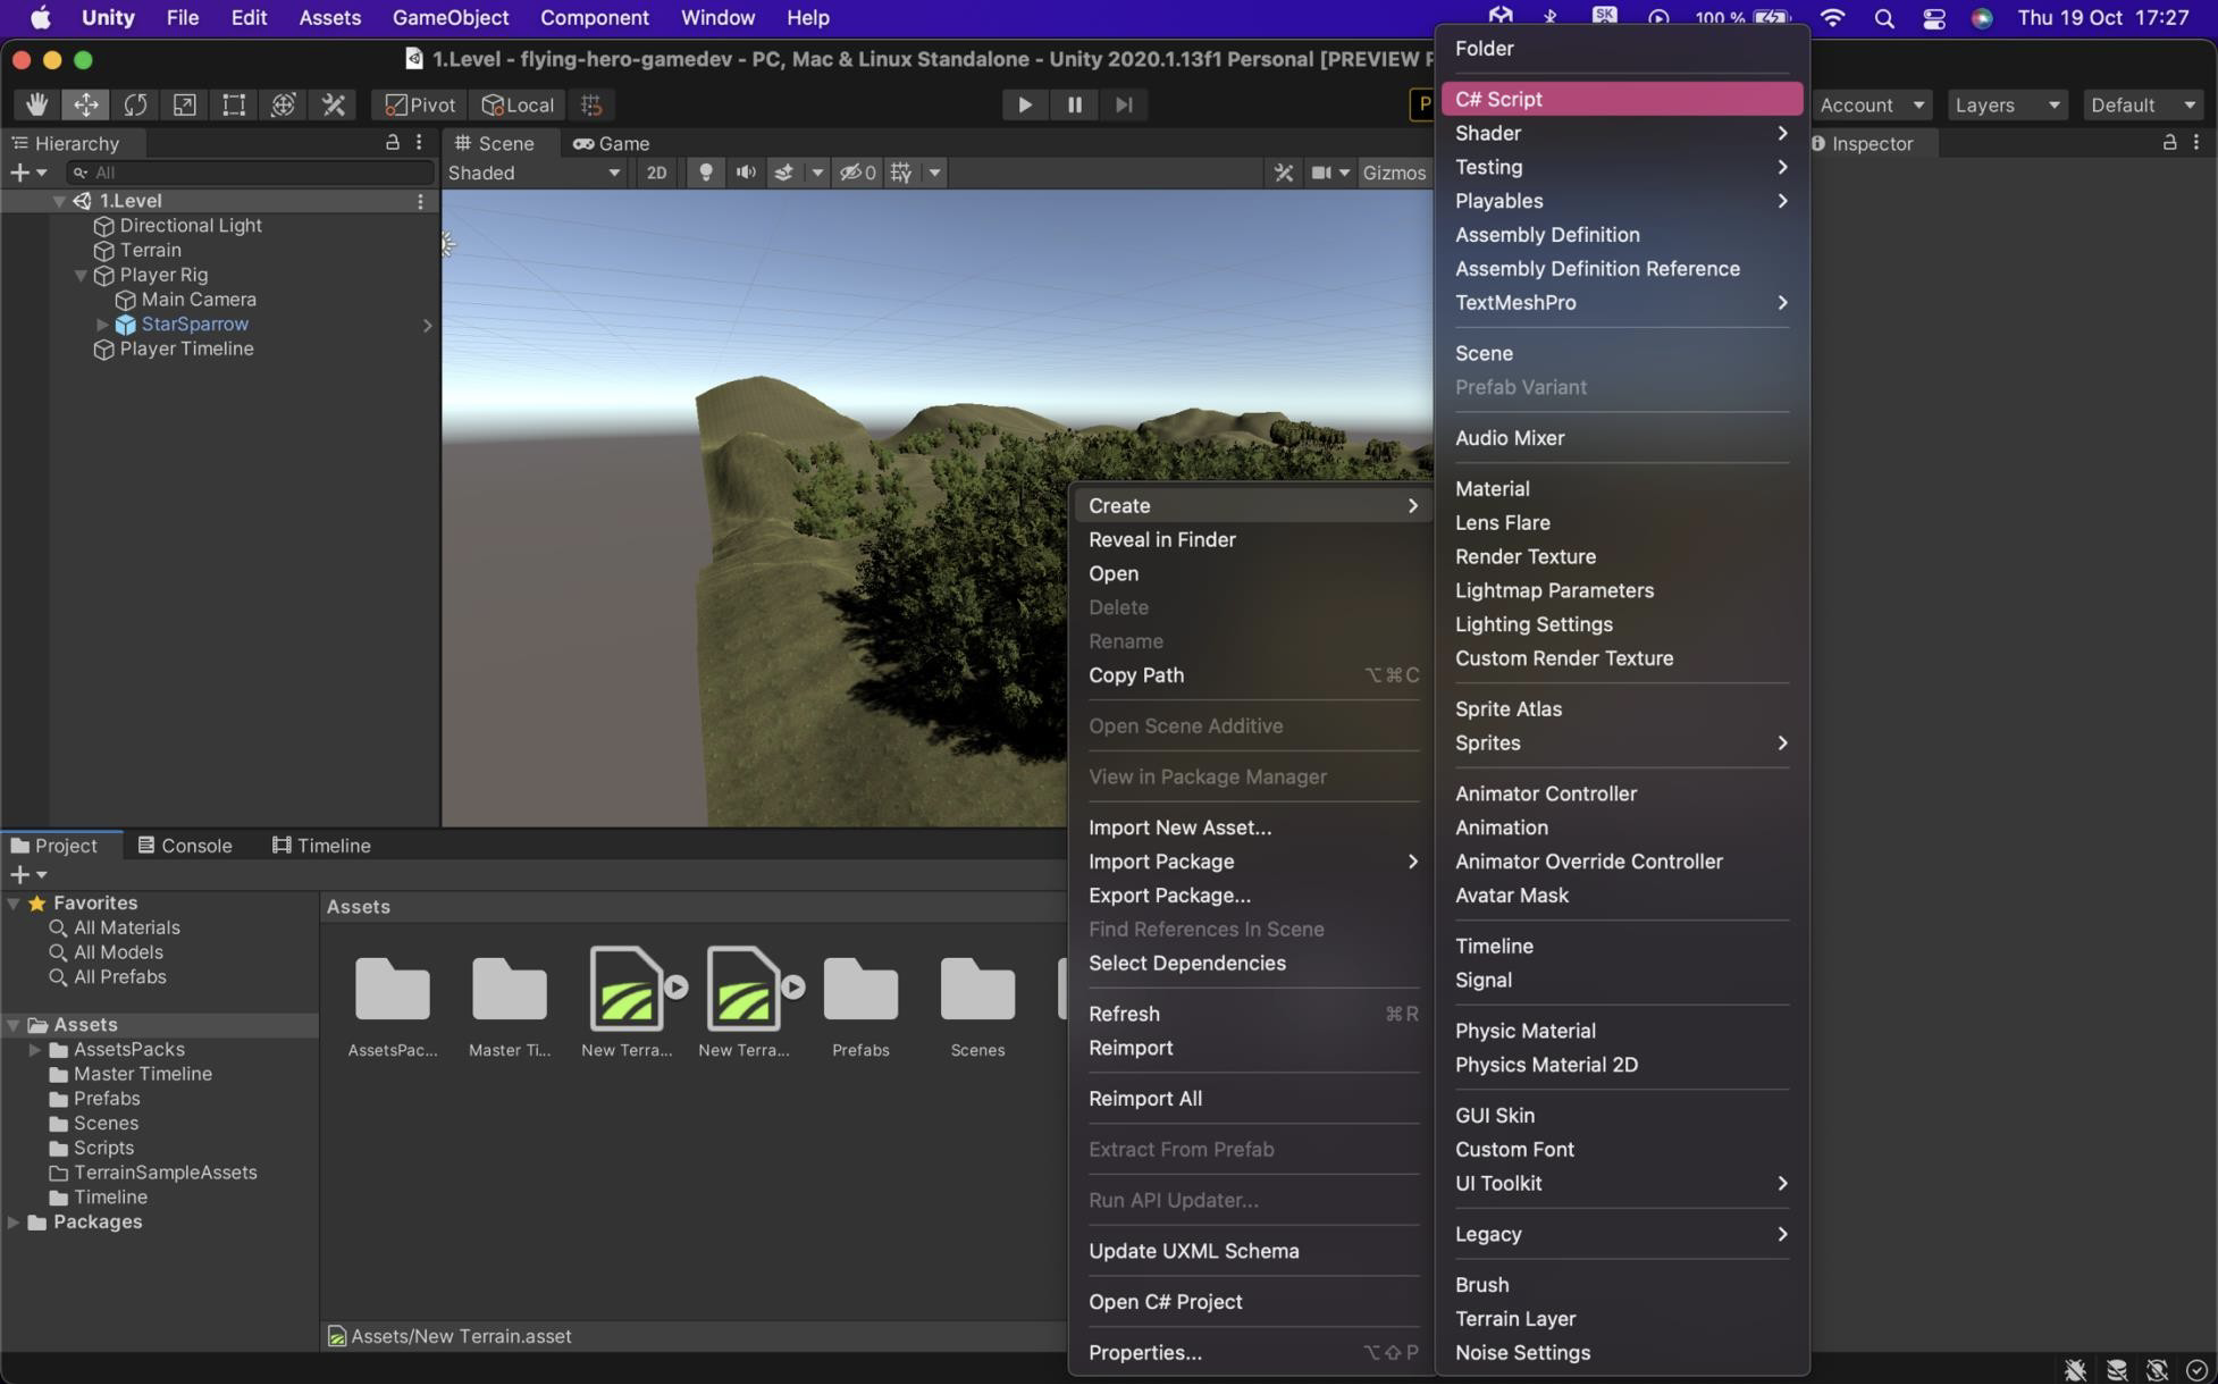The image size is (2220, 1384).
Task: Open Shaded draw mode dropdown
Action: click(x=534, y=172)
